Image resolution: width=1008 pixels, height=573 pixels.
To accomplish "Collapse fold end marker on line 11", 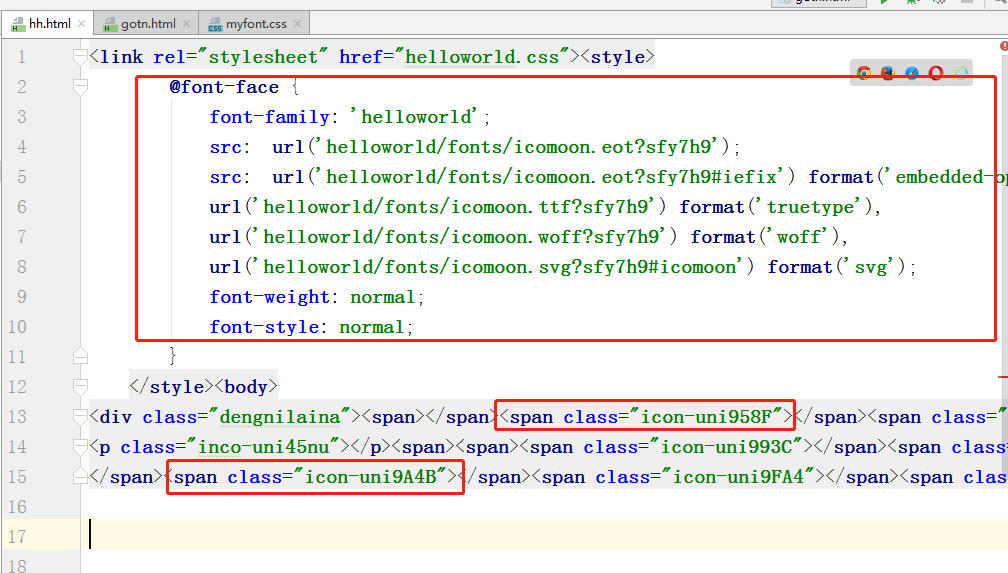I will pyautogui.click(x=80, y=356).
